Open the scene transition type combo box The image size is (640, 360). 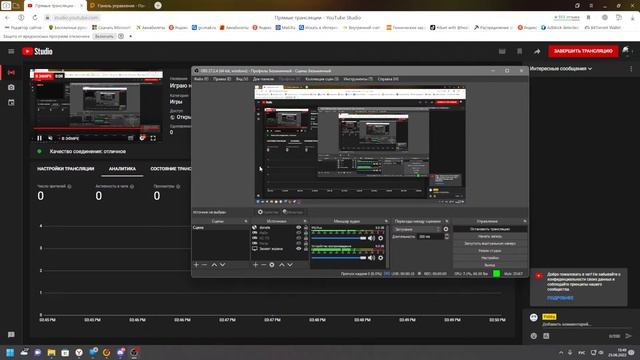pos(417,229)
